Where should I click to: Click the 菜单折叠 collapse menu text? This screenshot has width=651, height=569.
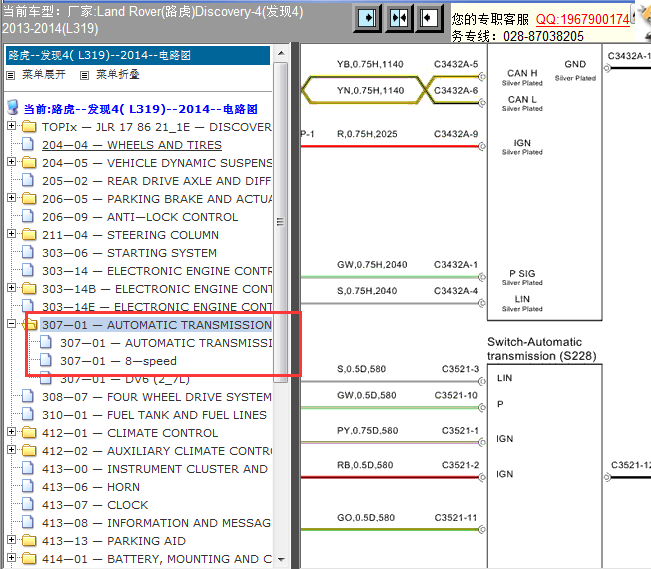118,74
